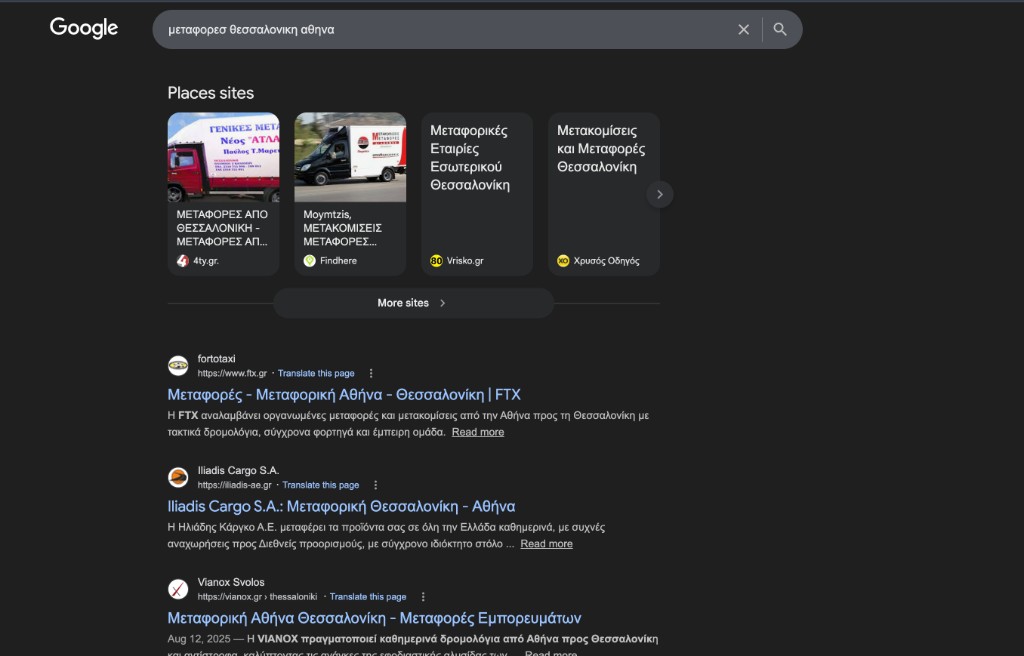Expand Read more on the FTX snippet
The height and width of the screenshot is (656, 1024).
(x=477, y=432)
